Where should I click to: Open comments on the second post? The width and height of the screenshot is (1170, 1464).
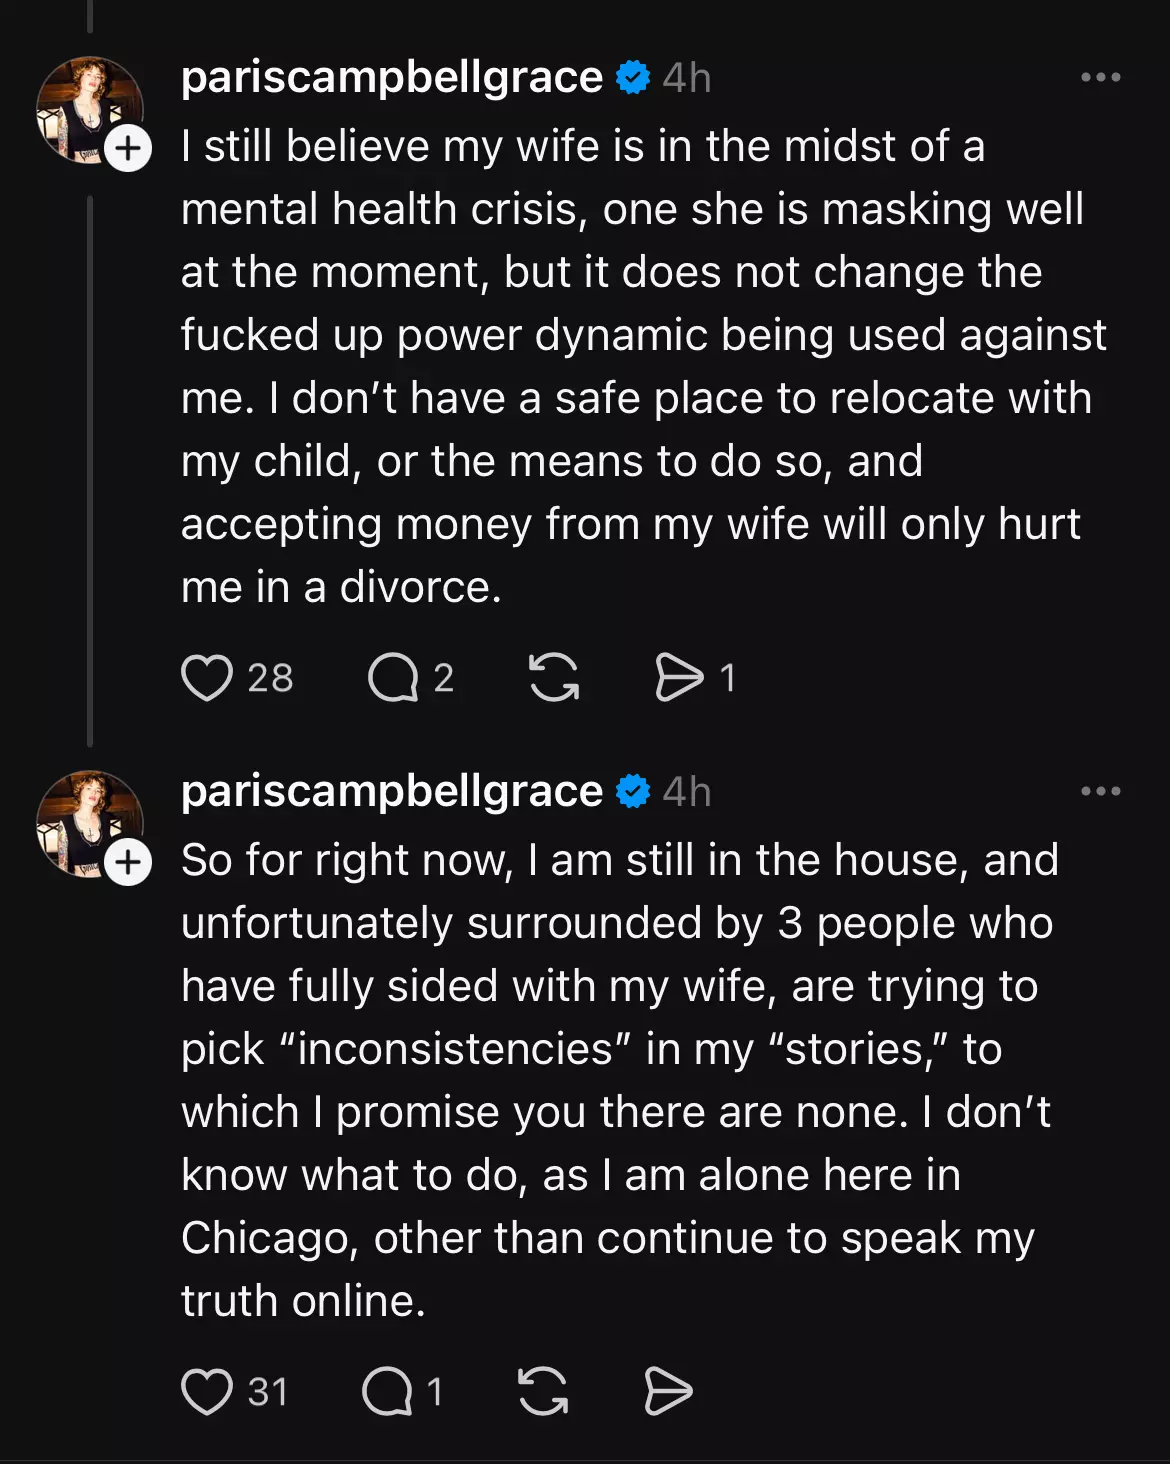point(387,1392)
